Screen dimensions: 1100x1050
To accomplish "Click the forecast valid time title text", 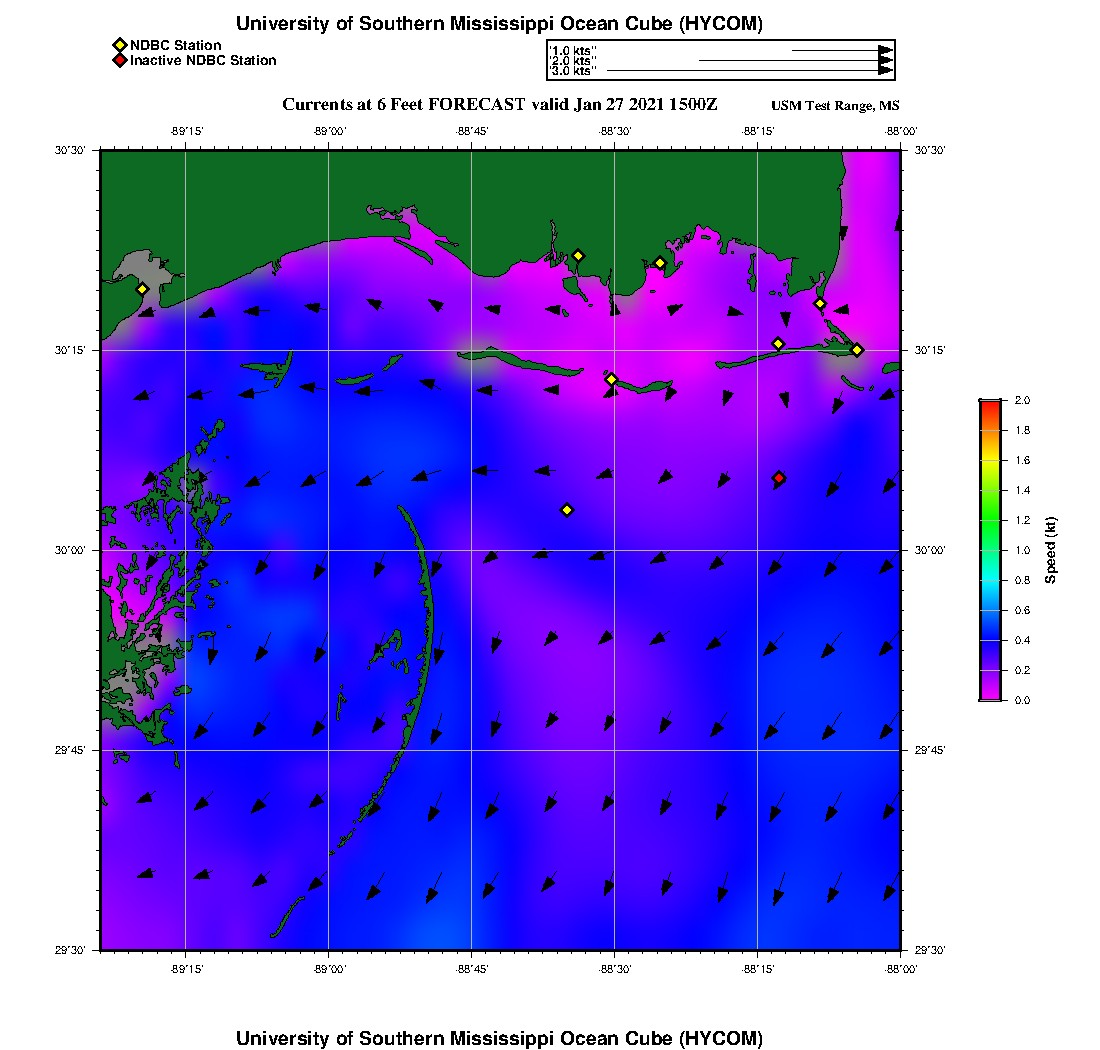I will coord(499,105).
